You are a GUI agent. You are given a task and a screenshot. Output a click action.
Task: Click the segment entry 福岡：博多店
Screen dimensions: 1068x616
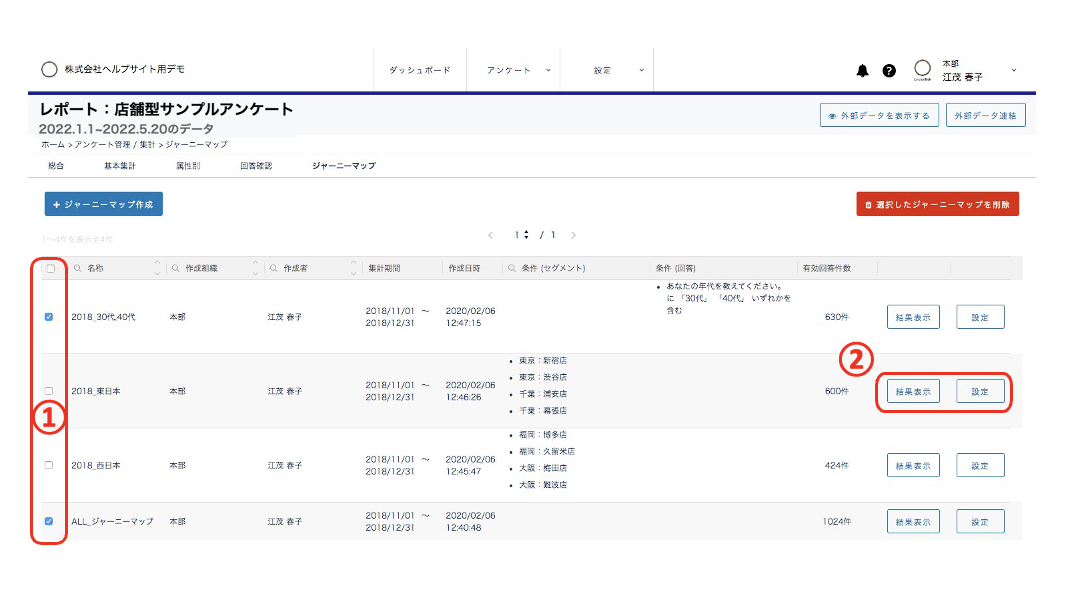pyautogui.click(x=543, y=435)
